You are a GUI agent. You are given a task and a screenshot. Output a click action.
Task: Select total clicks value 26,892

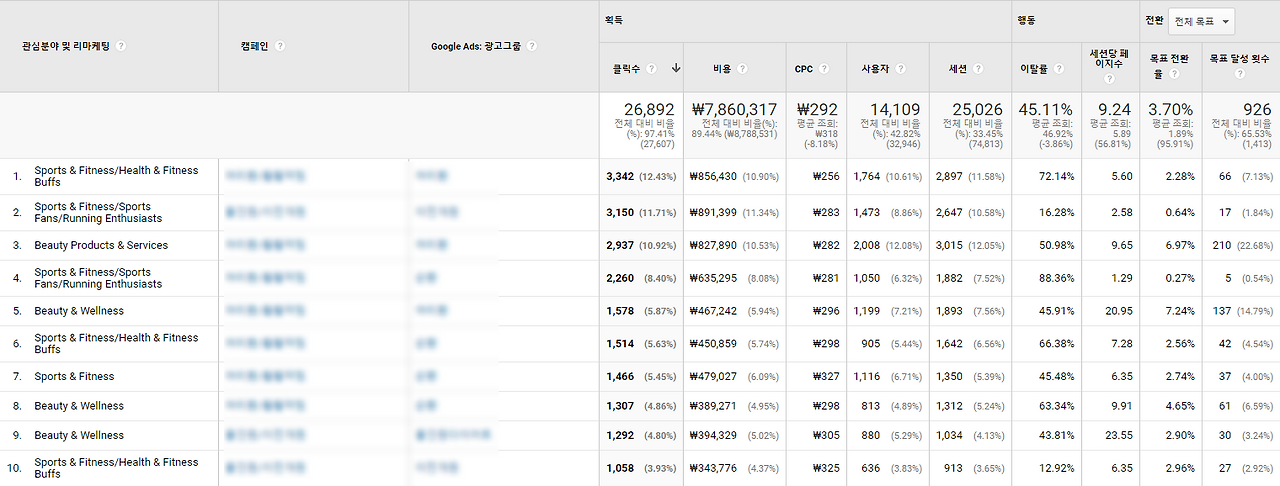click(649, 109)
